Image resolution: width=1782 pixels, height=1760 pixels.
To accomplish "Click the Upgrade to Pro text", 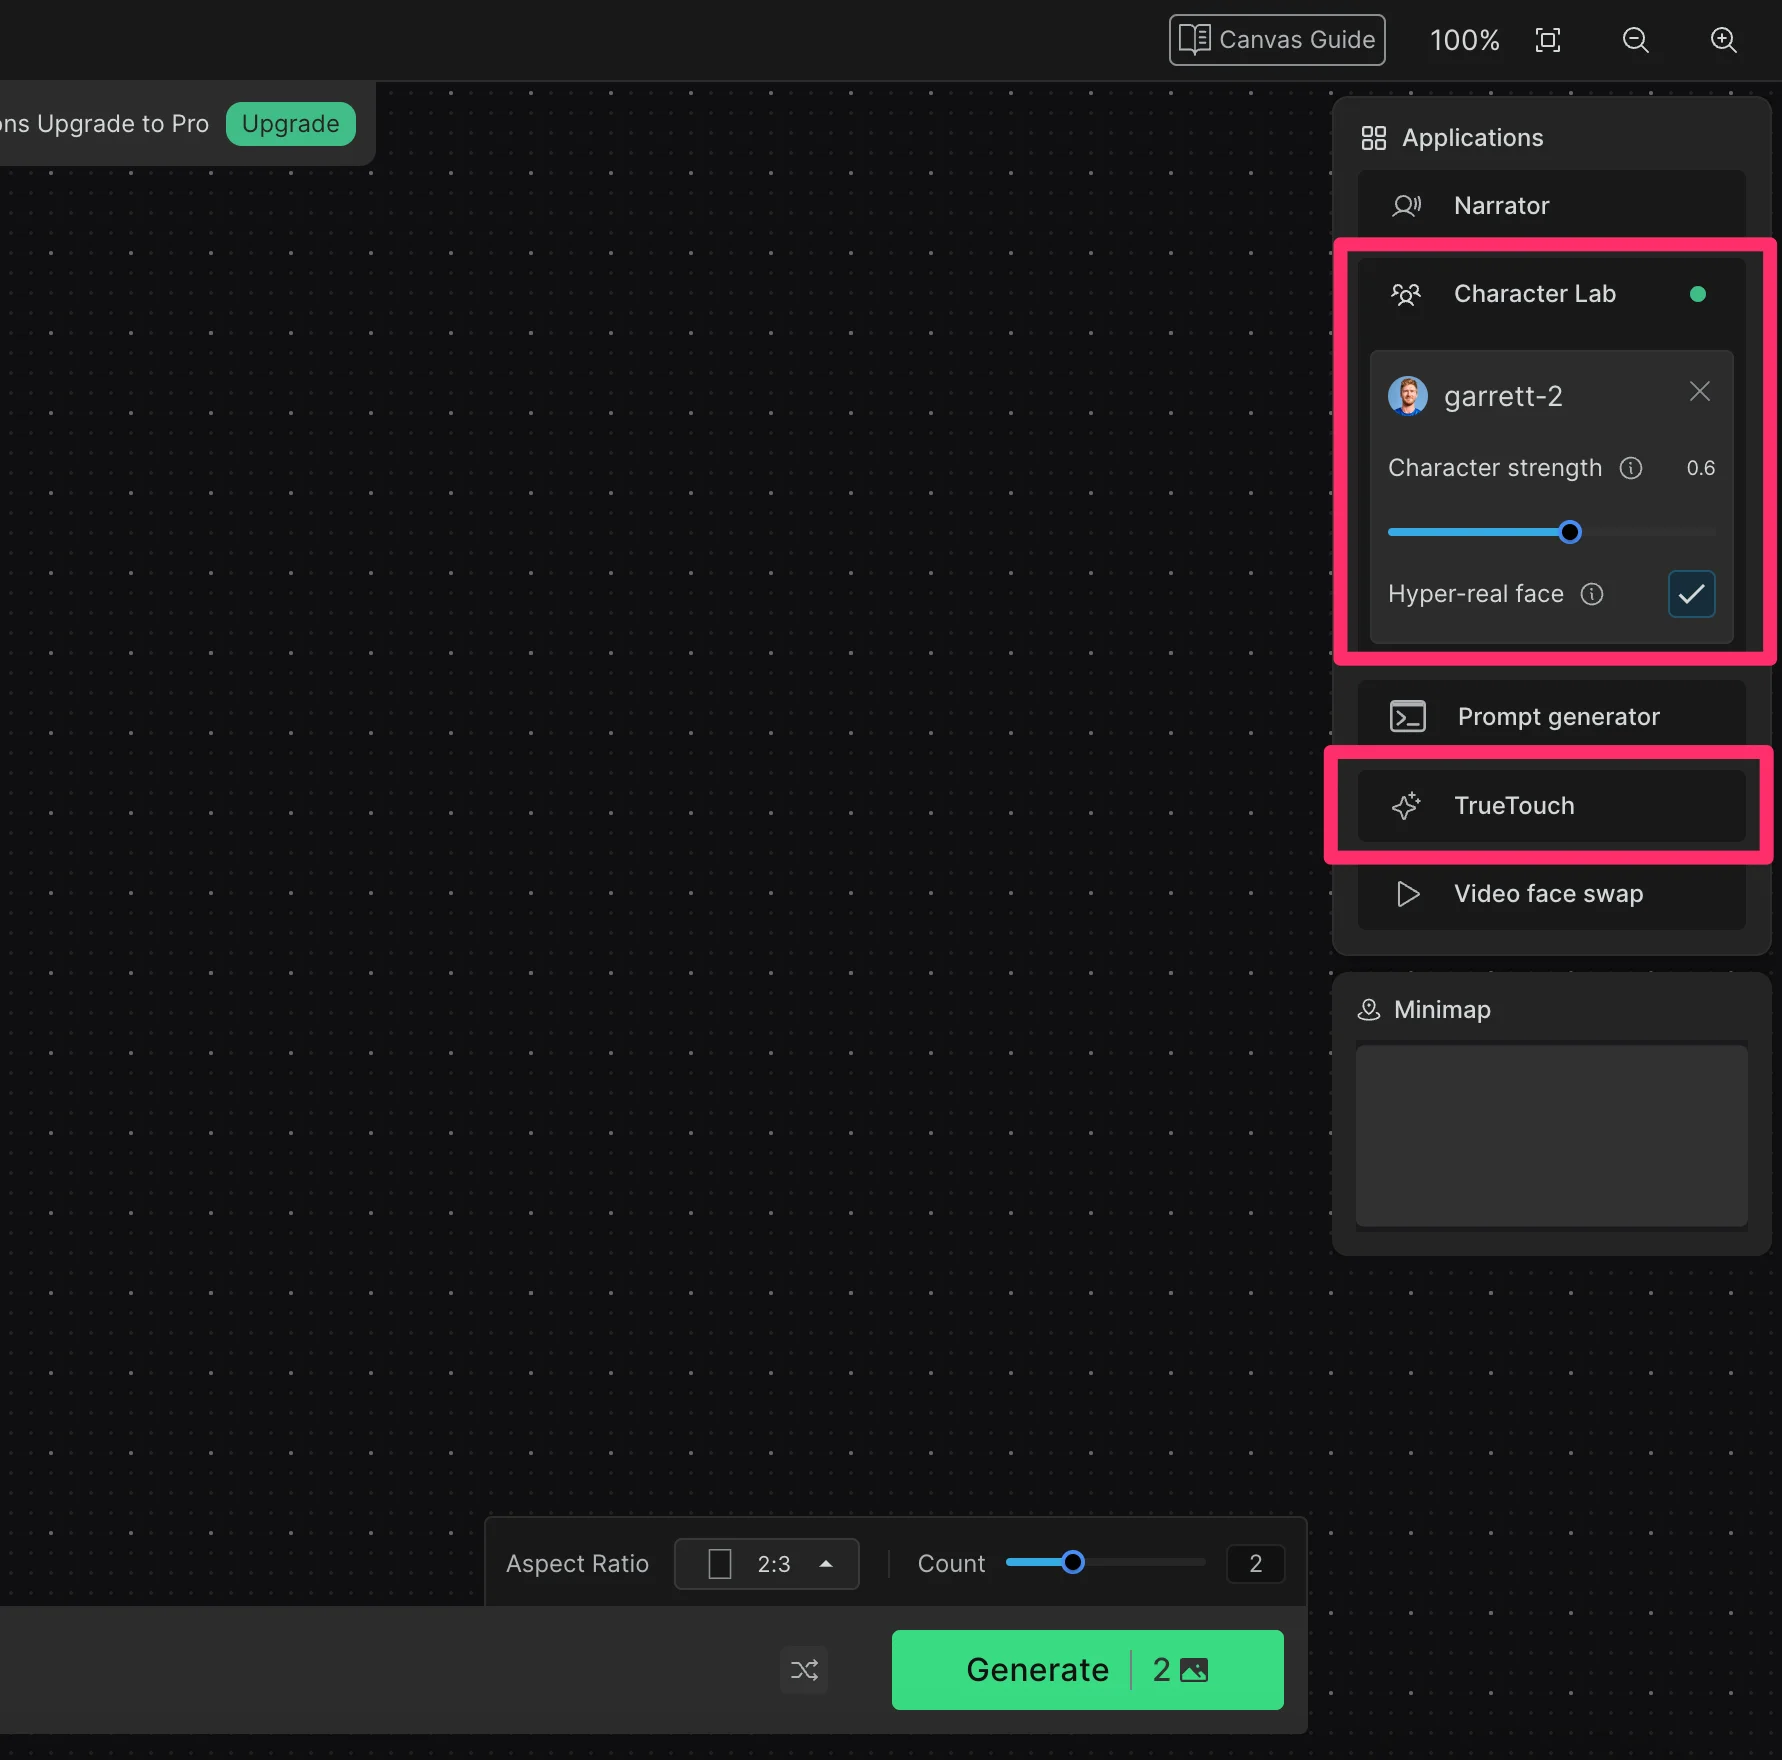I will coord(123,124).
